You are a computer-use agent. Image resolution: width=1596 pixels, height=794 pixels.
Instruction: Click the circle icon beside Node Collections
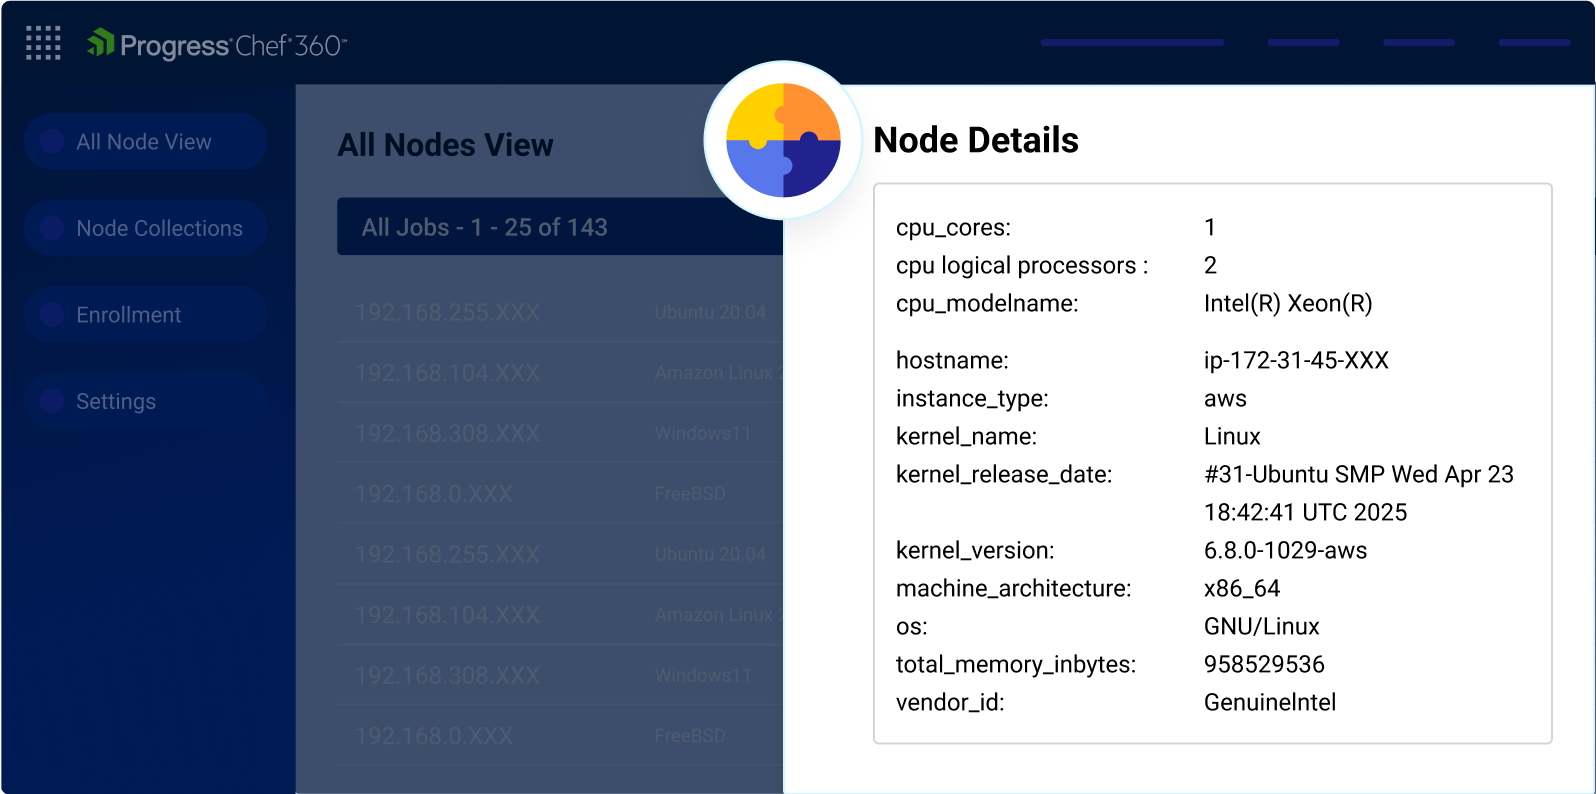tap(52, 228)
